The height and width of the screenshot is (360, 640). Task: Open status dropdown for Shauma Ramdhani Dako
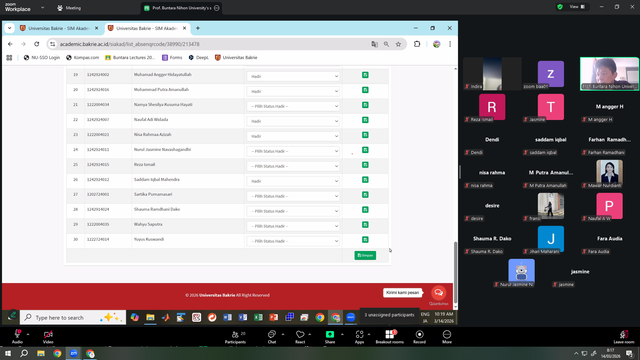(x=293, y=211)
